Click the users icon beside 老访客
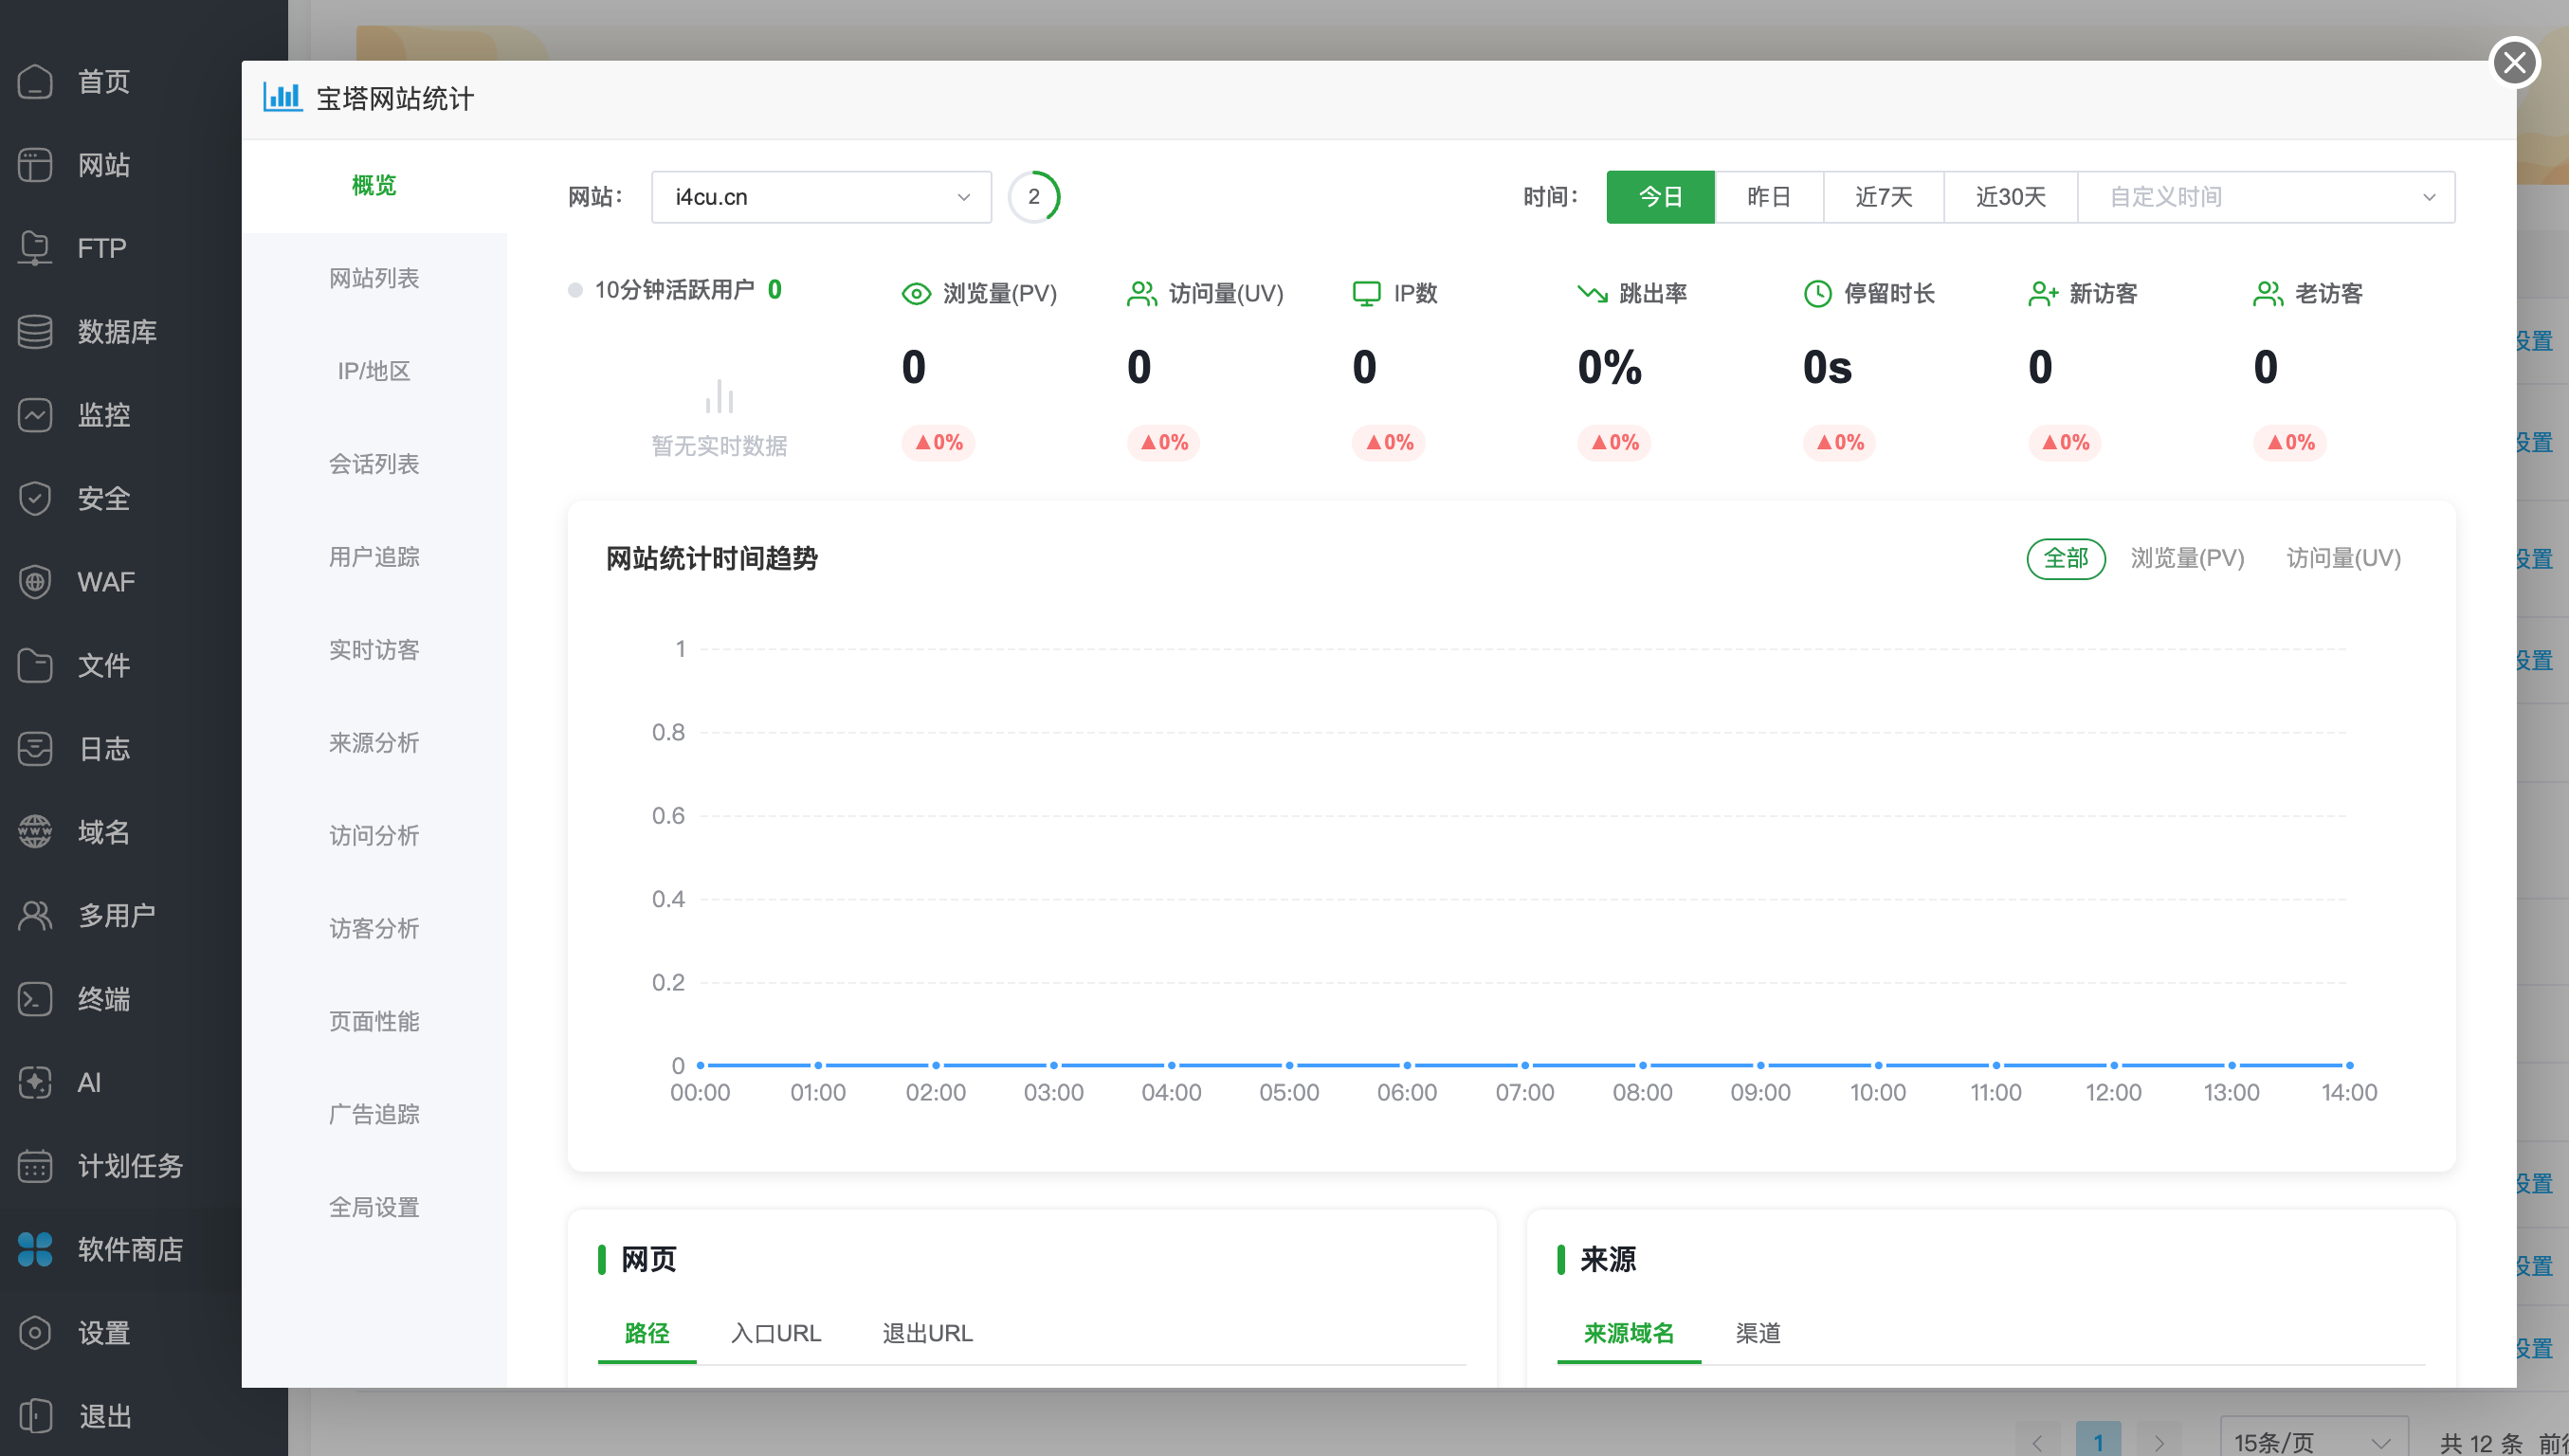Viewport: 2569px width, 1456px height. [x=2268, y=294]
